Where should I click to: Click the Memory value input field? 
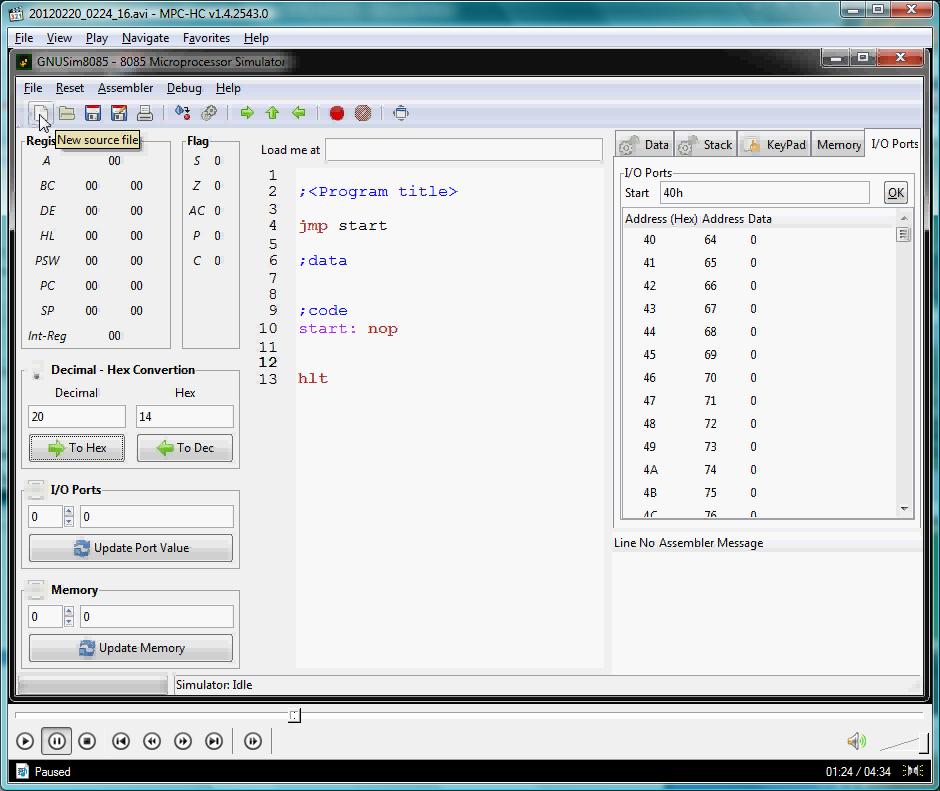coord(156,617)
